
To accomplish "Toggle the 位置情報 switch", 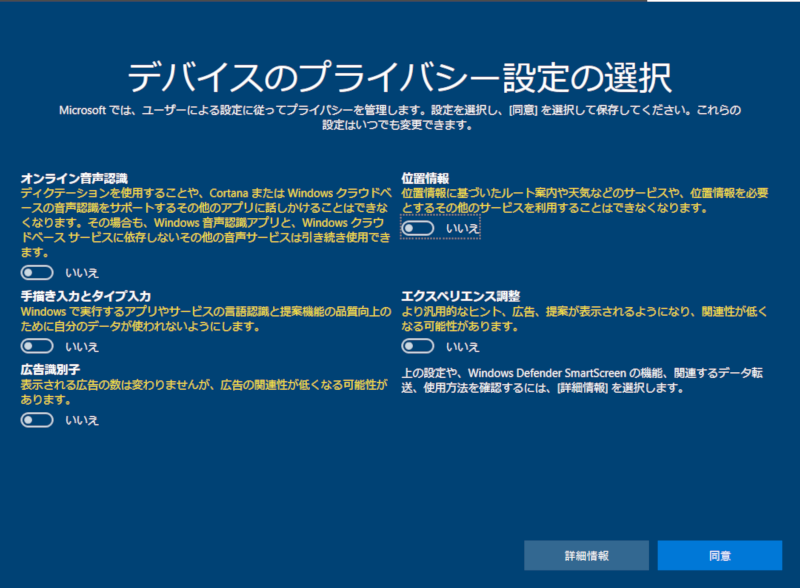I will 417,228.
